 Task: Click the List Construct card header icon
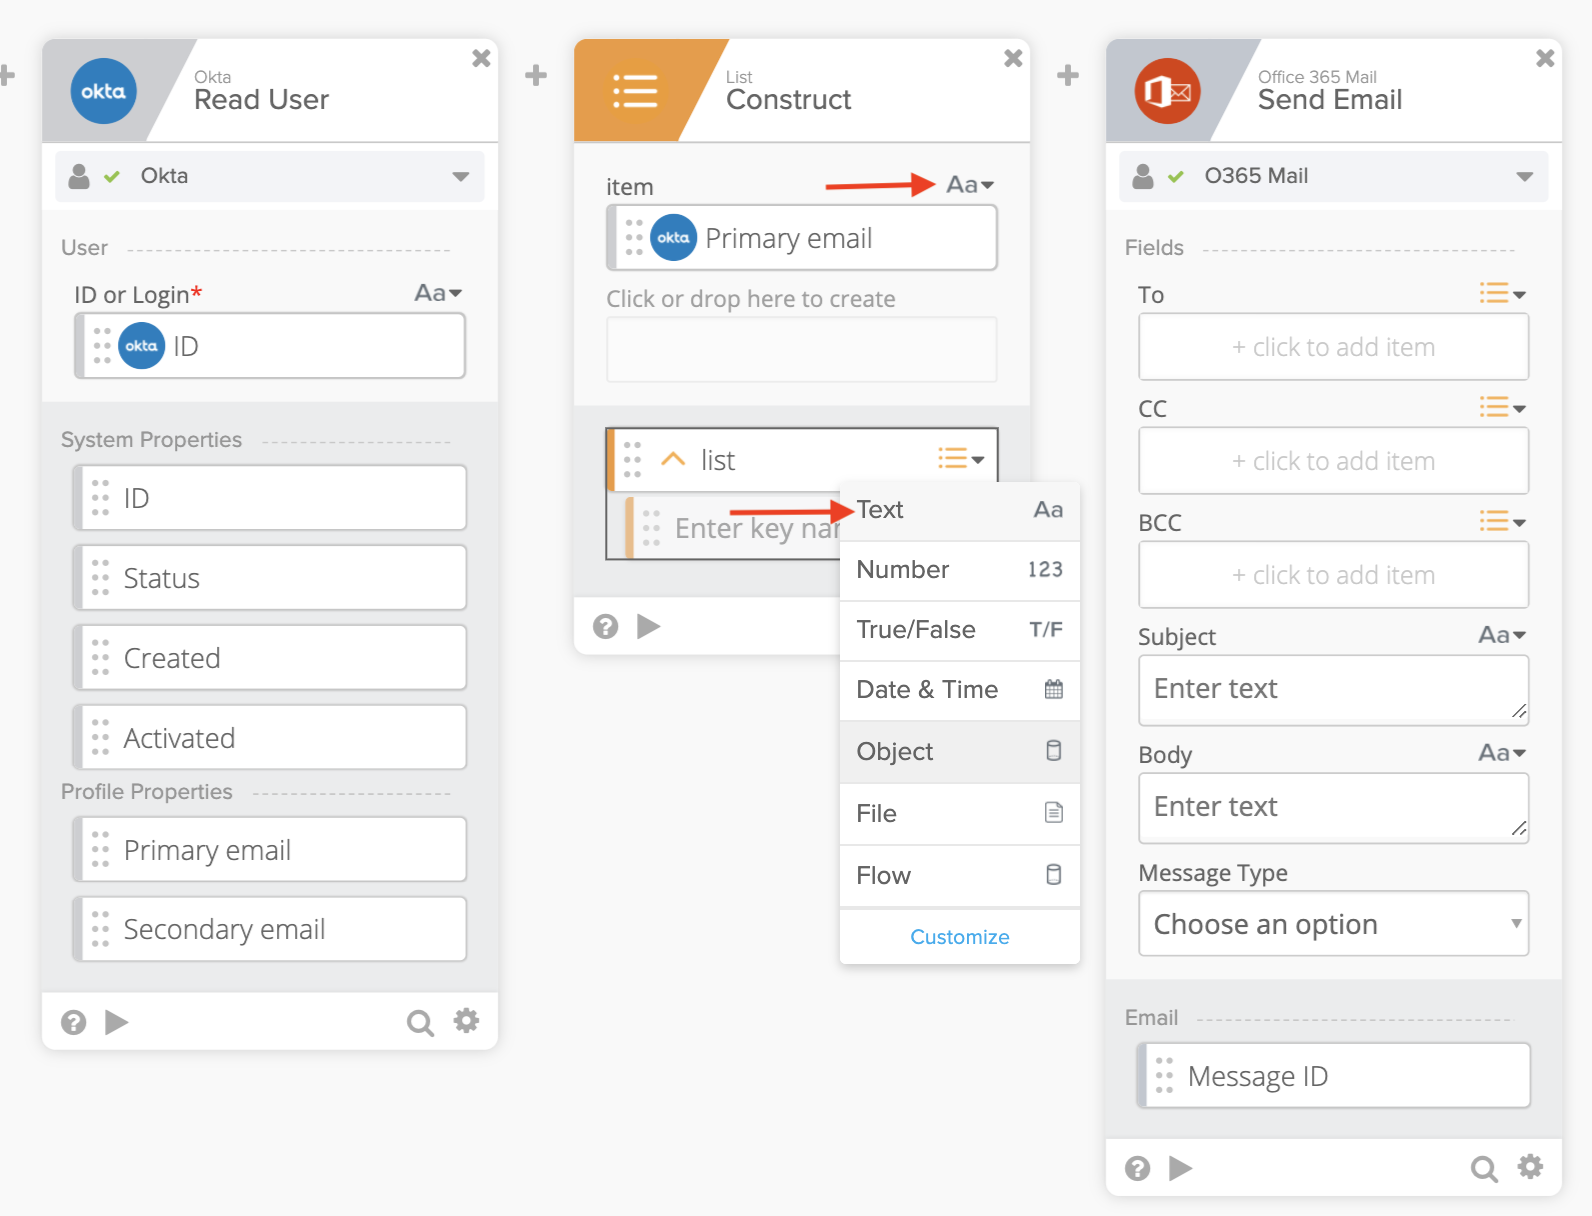click(635, 91)
